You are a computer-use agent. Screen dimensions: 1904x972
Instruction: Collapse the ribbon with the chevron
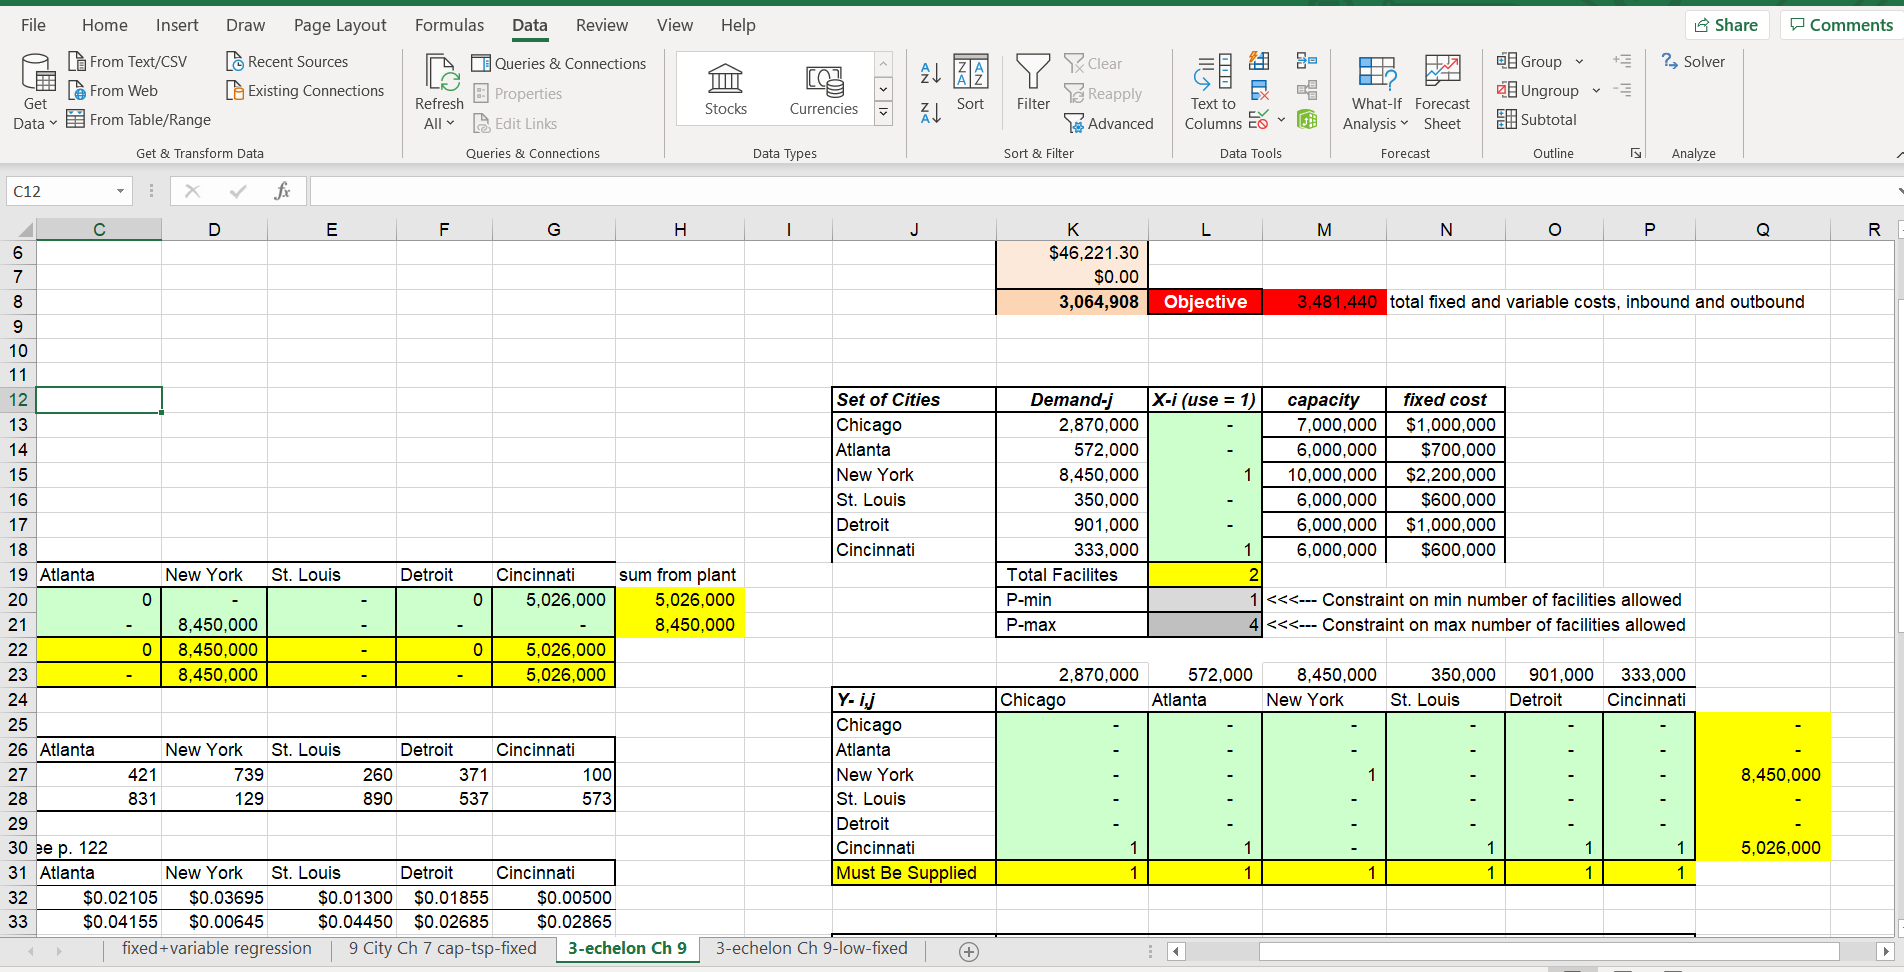click(x=1897, y=154)
